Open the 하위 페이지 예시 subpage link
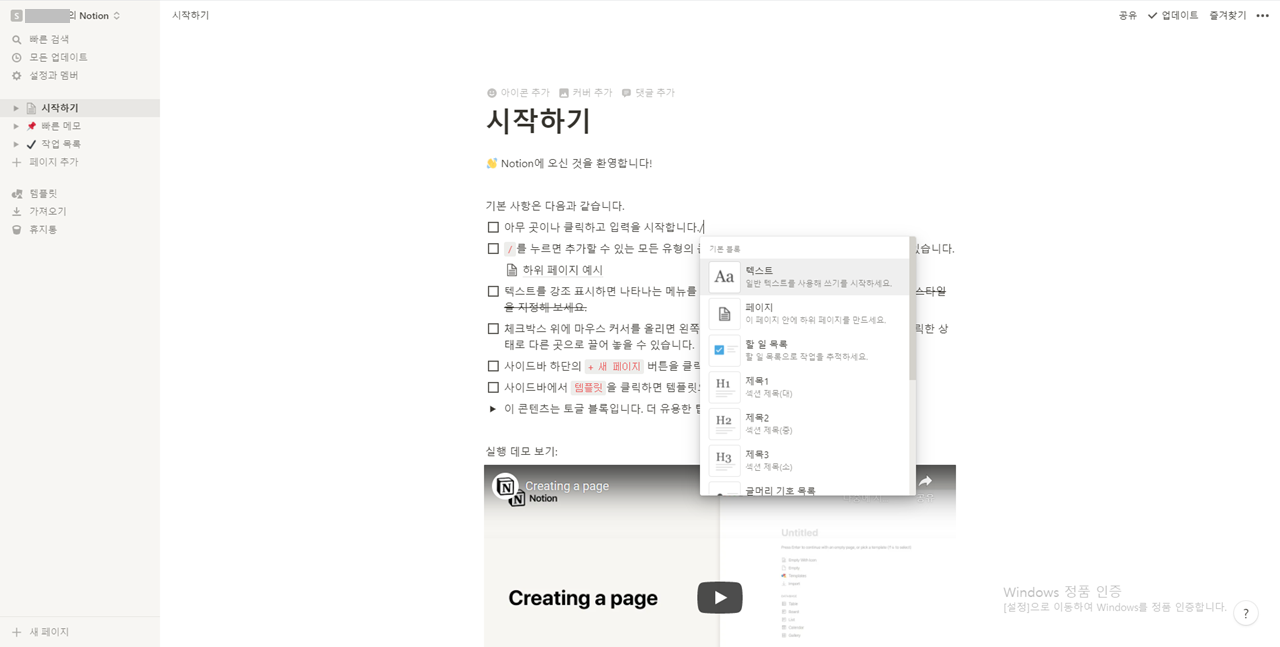Image resolution: width=1280 pixels, height=647 pixels. pyautogui.click(x=554, y=270)
